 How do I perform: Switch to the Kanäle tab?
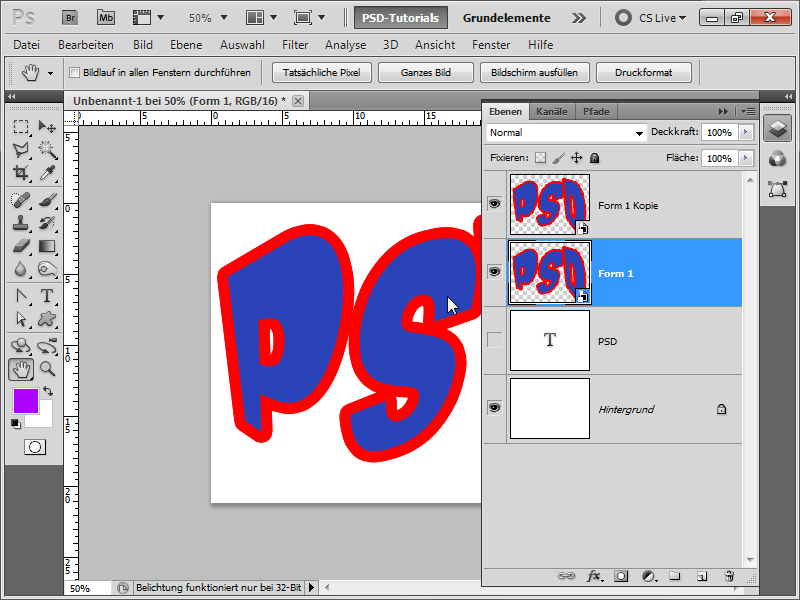(x=552, y=112)
